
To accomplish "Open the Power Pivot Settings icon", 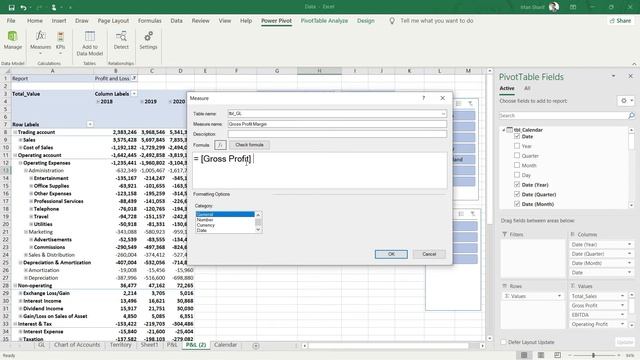I will pyautogui.click(x=149, y=36).
